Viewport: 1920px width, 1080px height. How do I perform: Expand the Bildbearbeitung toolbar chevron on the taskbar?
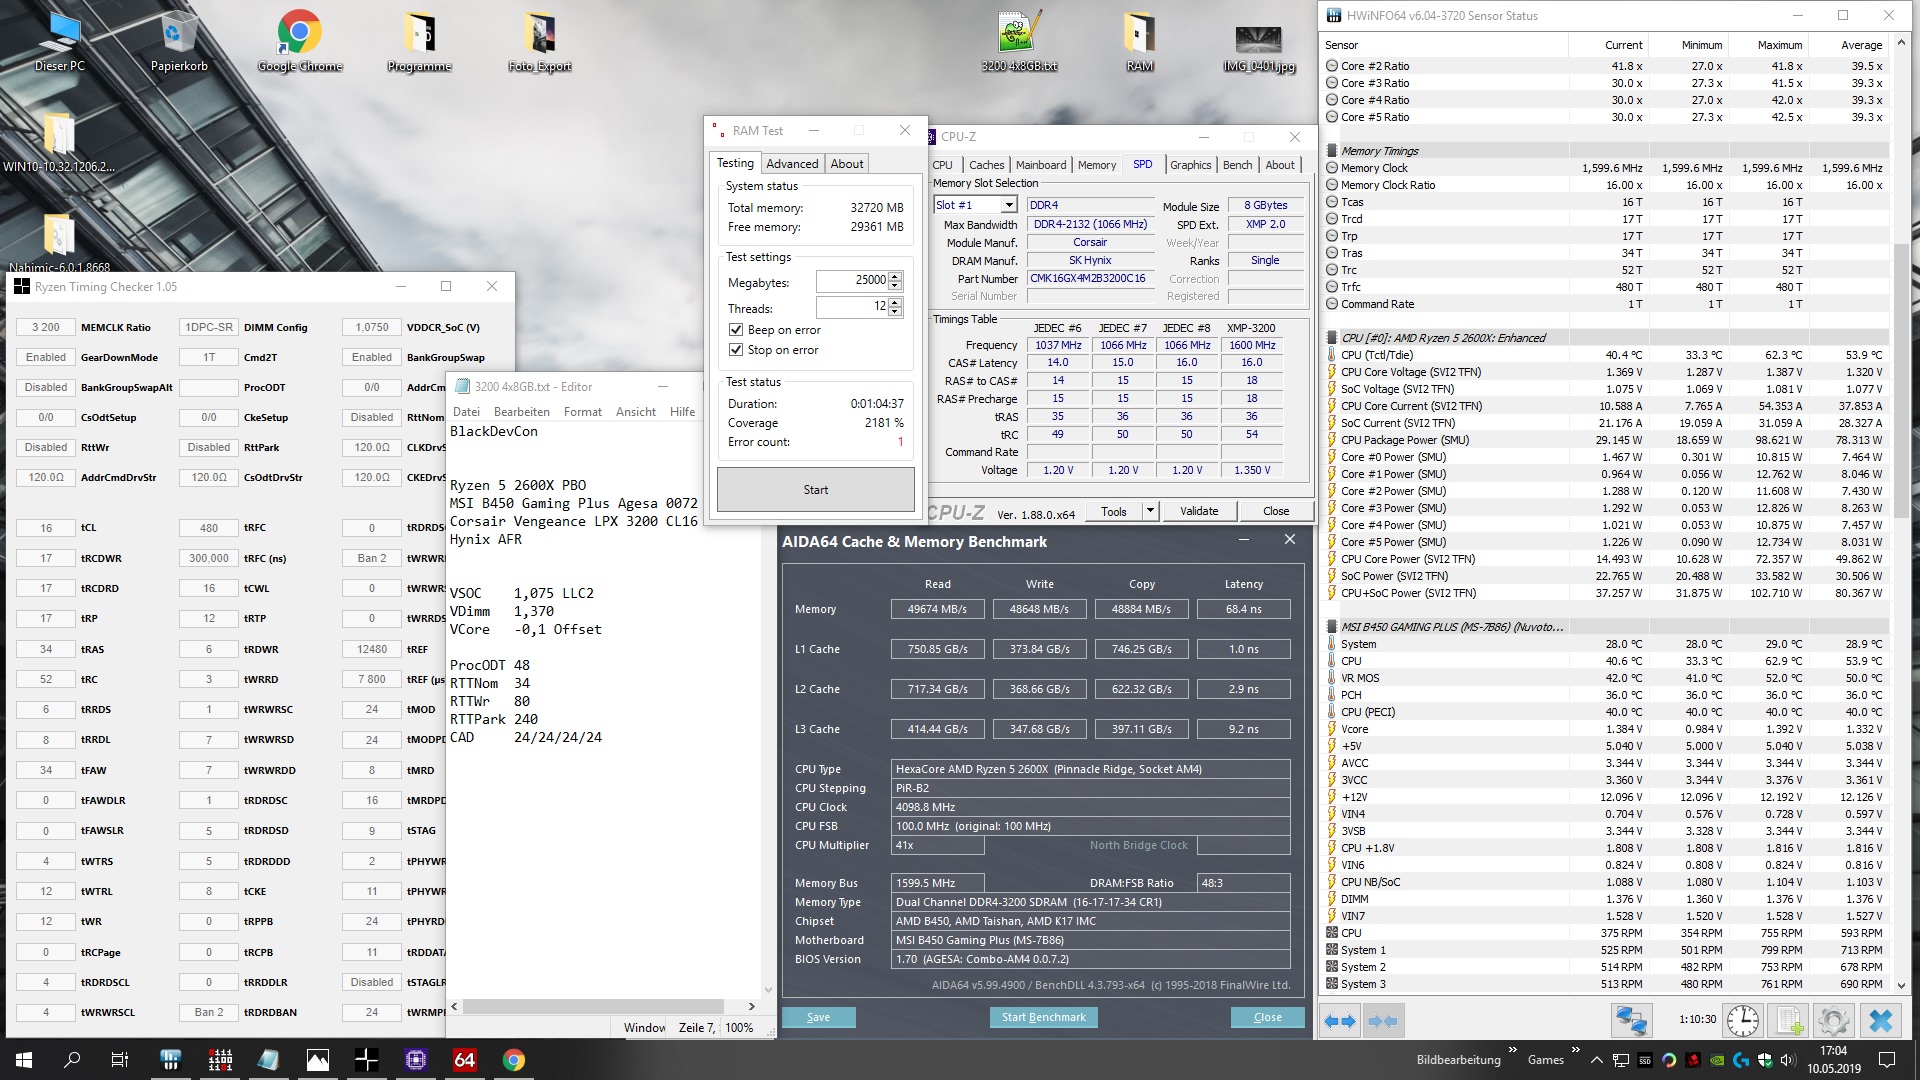click(1513, 1050)
